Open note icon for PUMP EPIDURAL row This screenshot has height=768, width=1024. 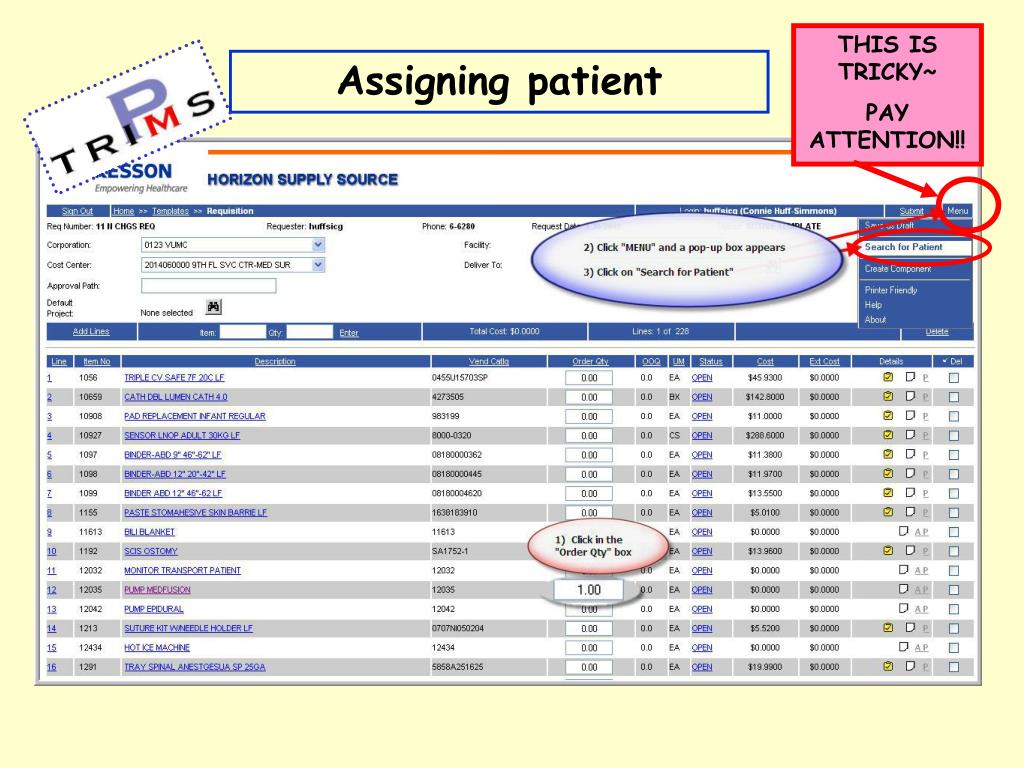coord(903,608)
